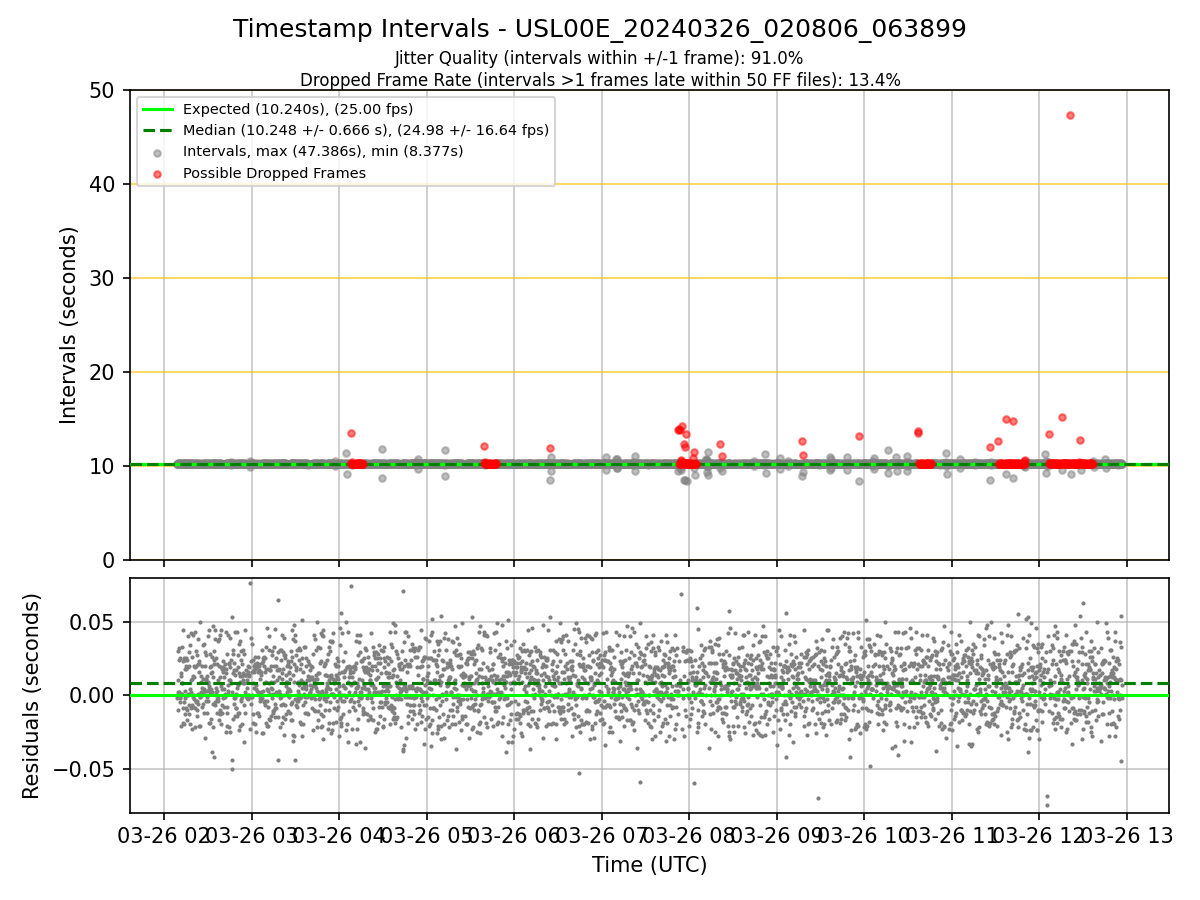Screen dimensions: 1200x900
Task: Click the Time (UTC) x-axis label
Action: click(x=649, y=865)
